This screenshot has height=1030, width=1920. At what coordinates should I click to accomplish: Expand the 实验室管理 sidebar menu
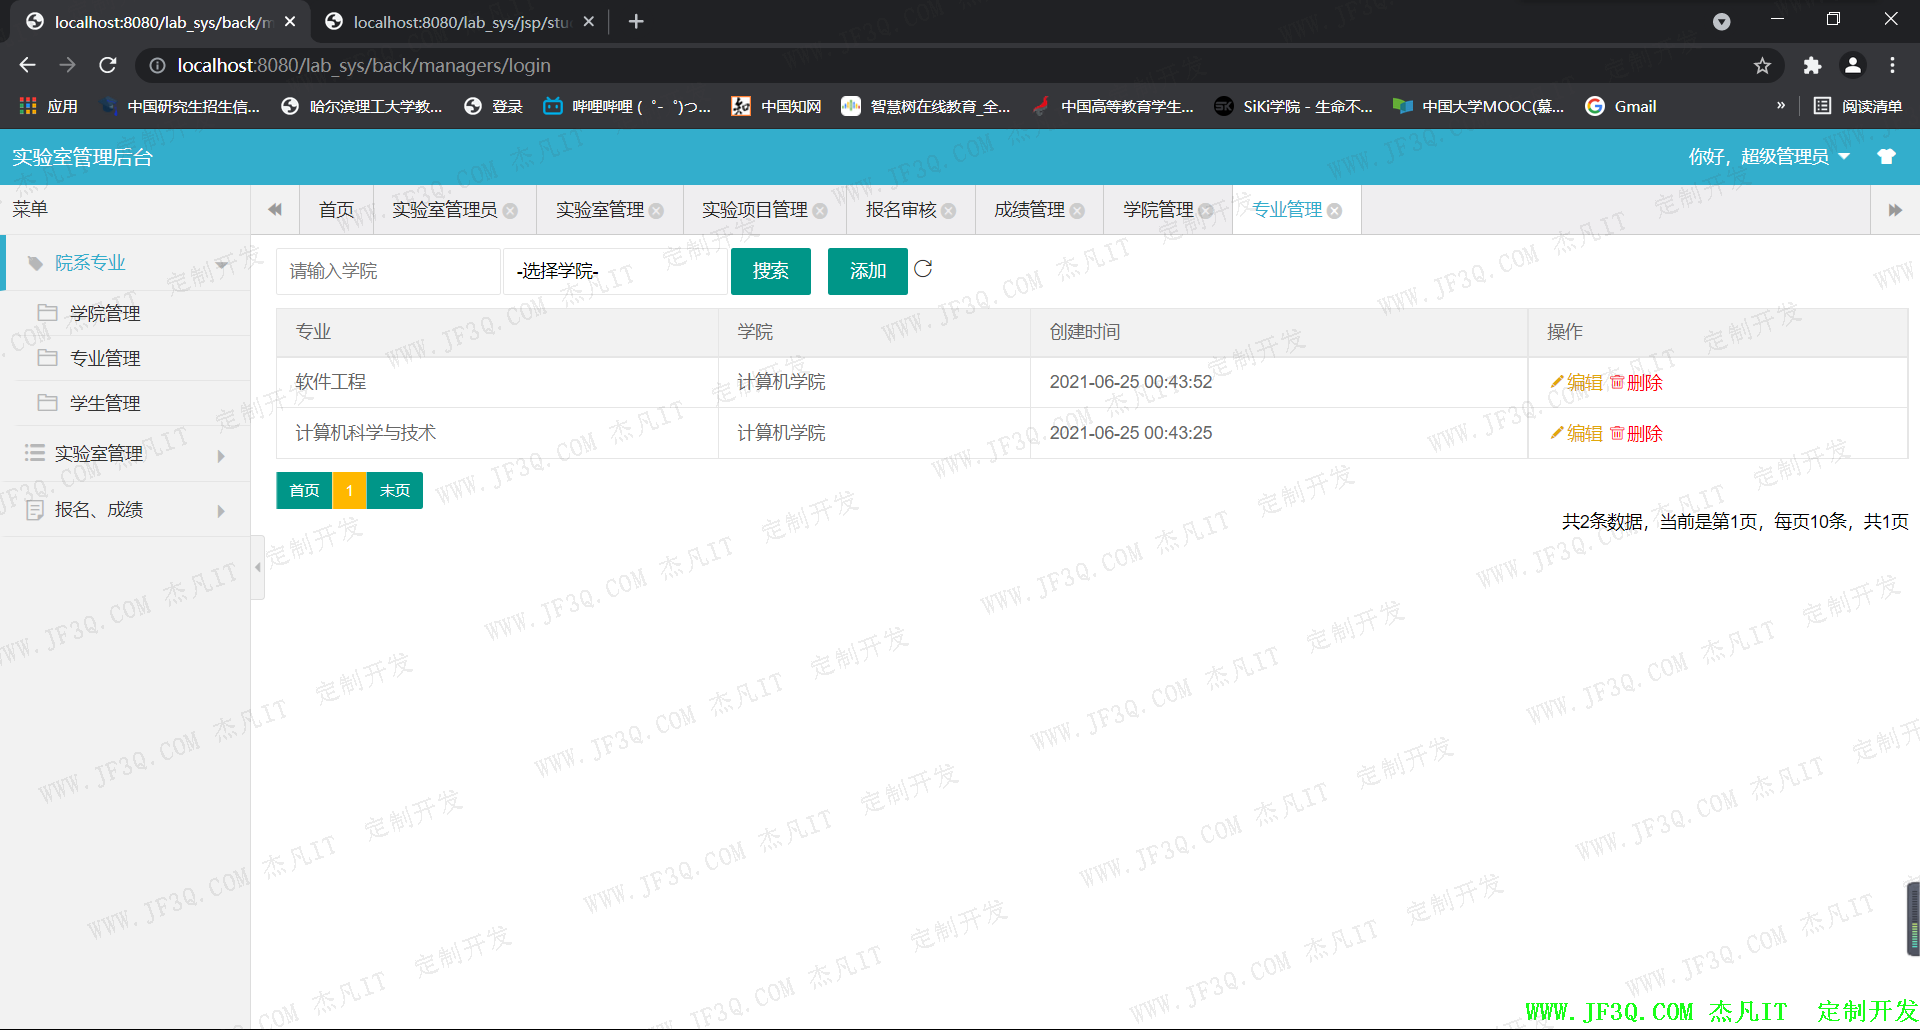click(x=125, y=454)
